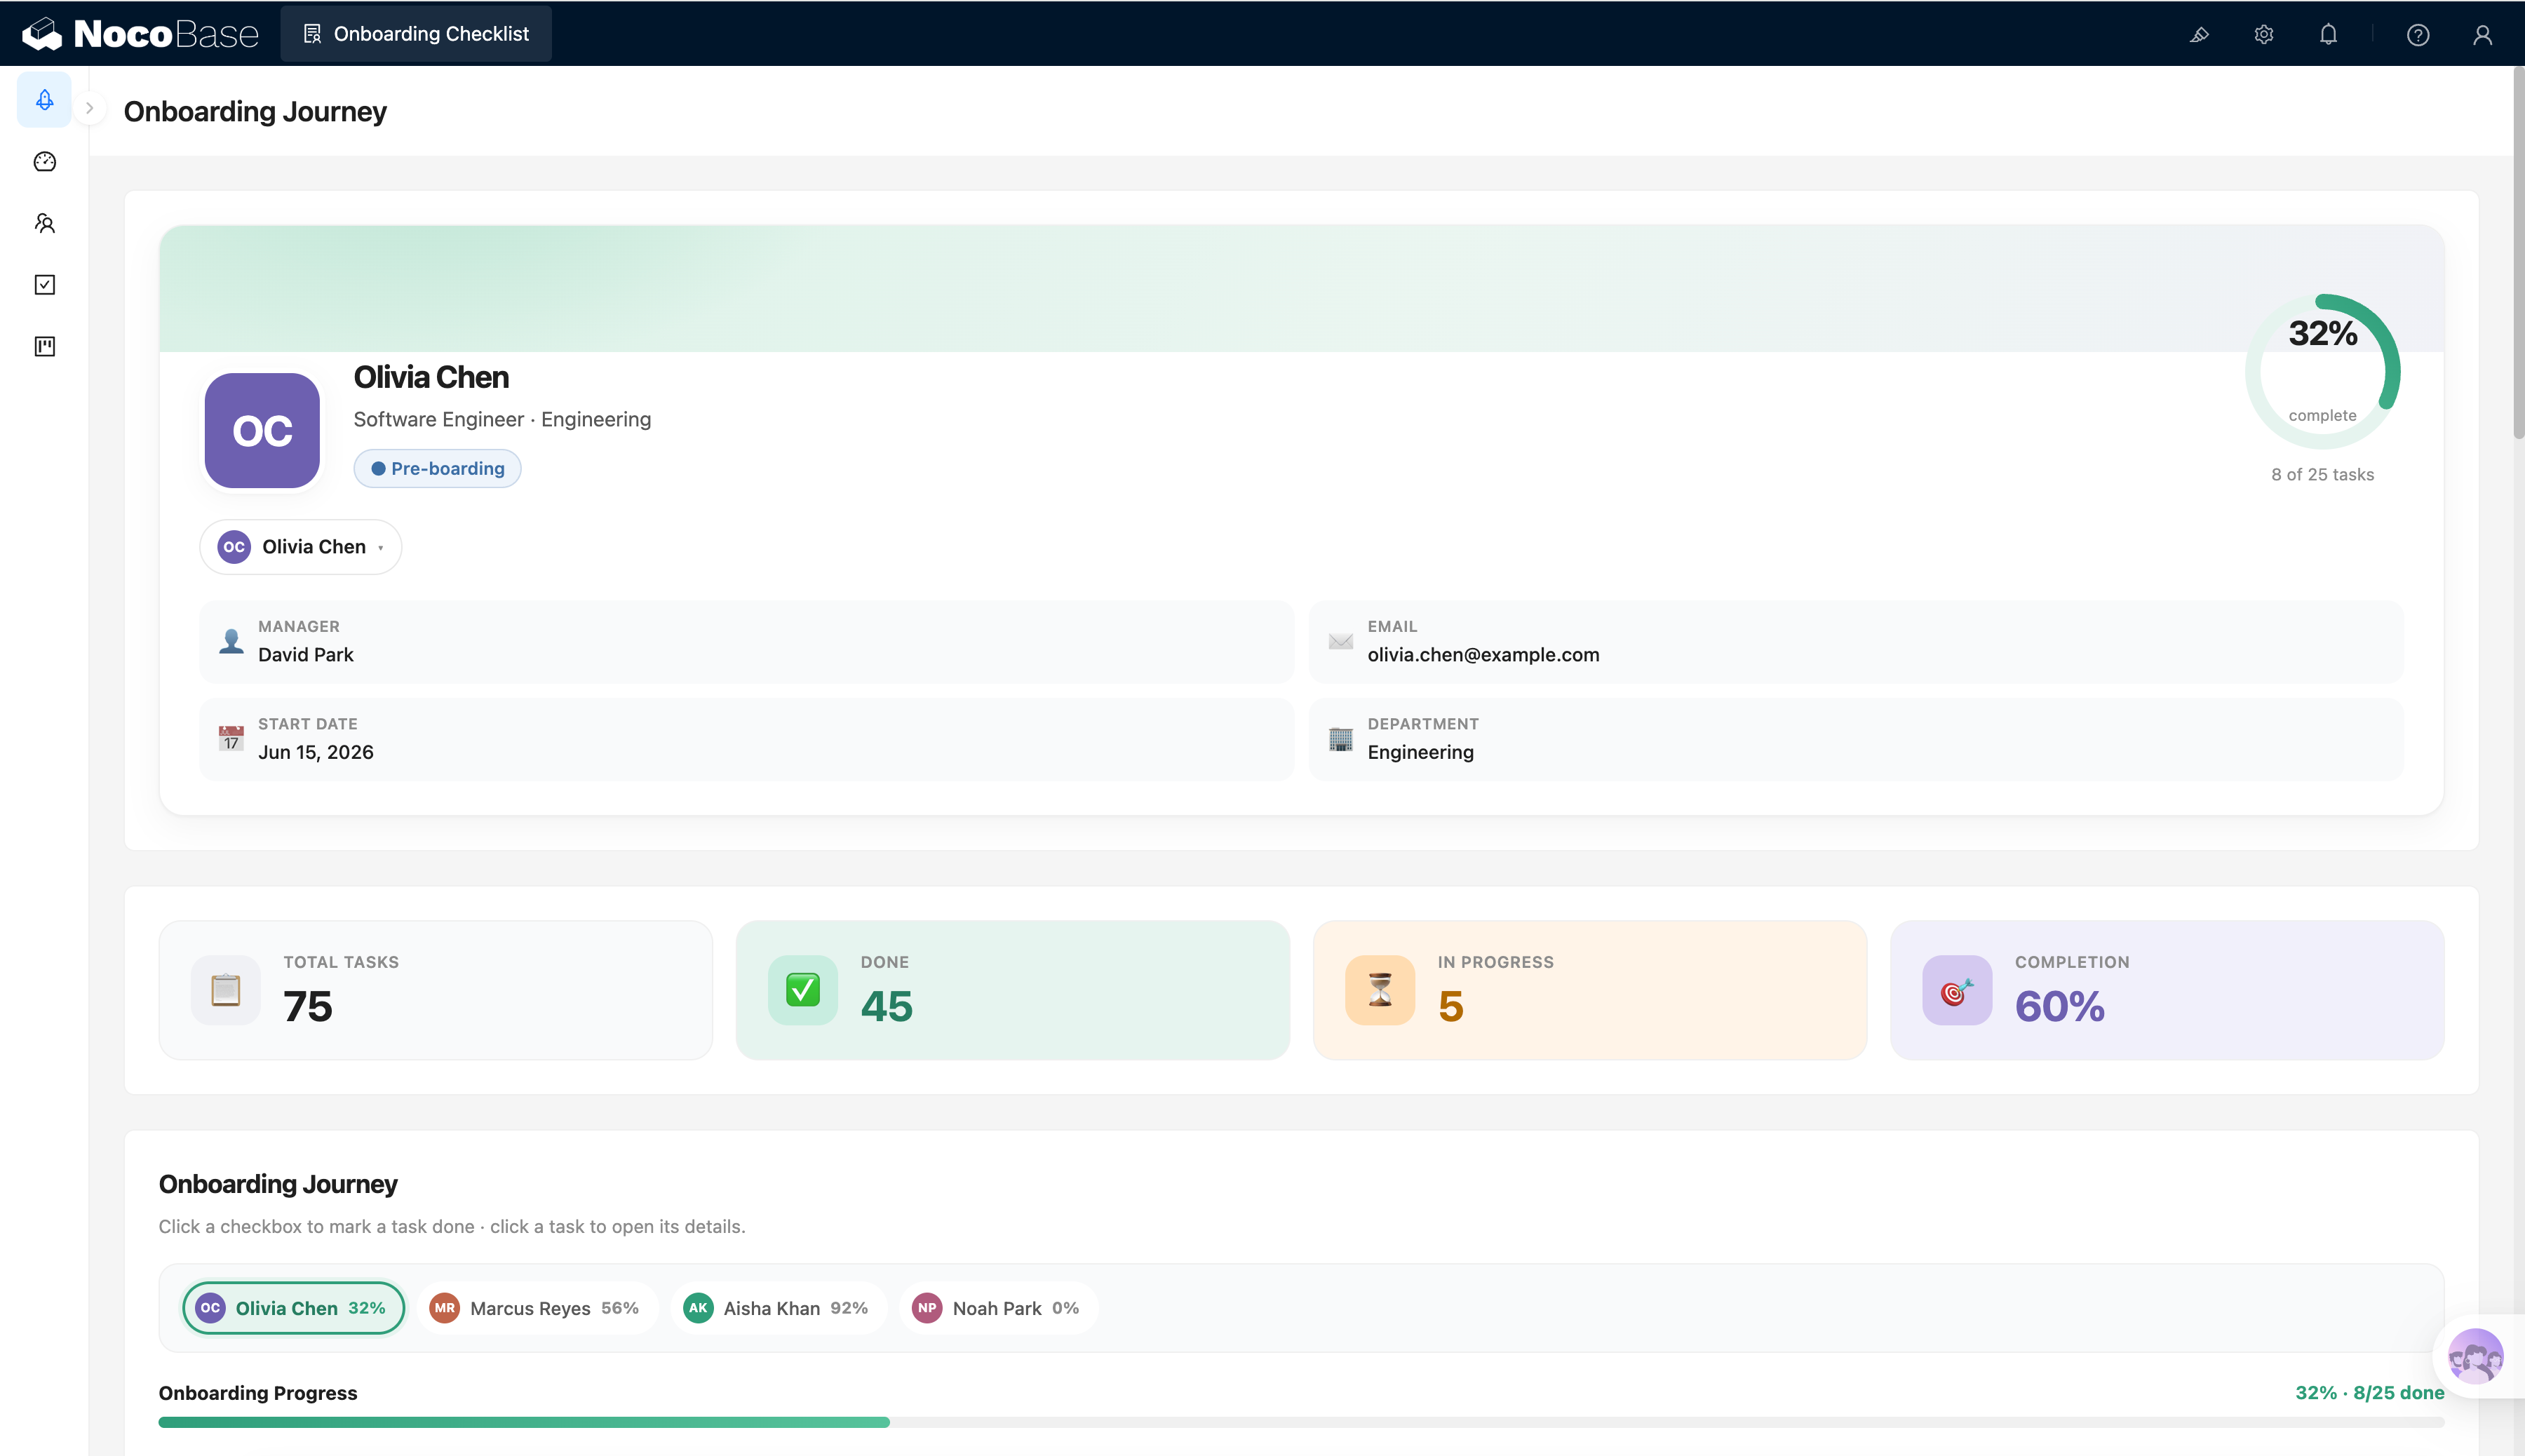The height and width of the screenshot is (1456, 2525).
Task: Click the Total Tasks value 75
Action: tap(307, 1006)
